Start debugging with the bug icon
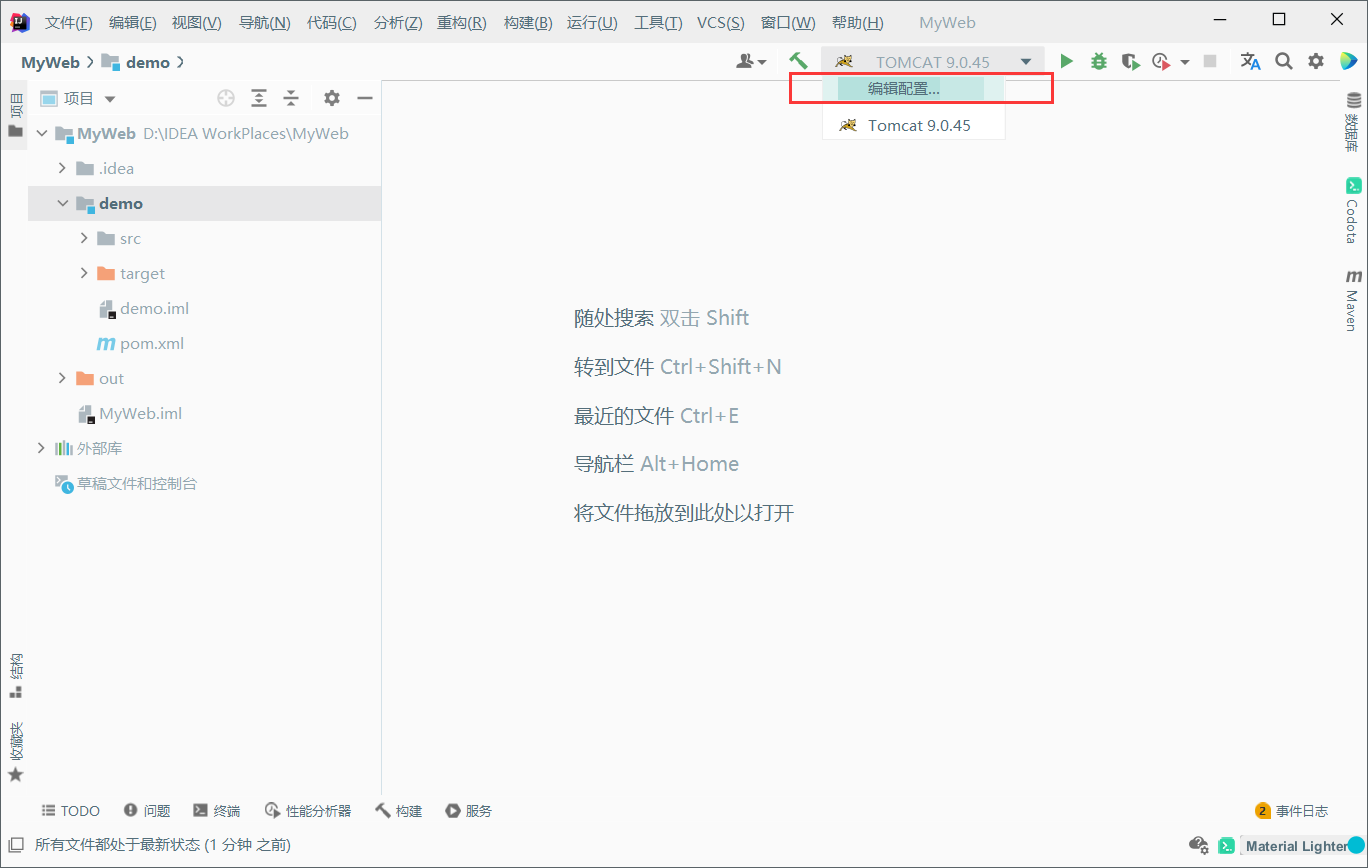1368x868 pixels. click(1098, 61)
